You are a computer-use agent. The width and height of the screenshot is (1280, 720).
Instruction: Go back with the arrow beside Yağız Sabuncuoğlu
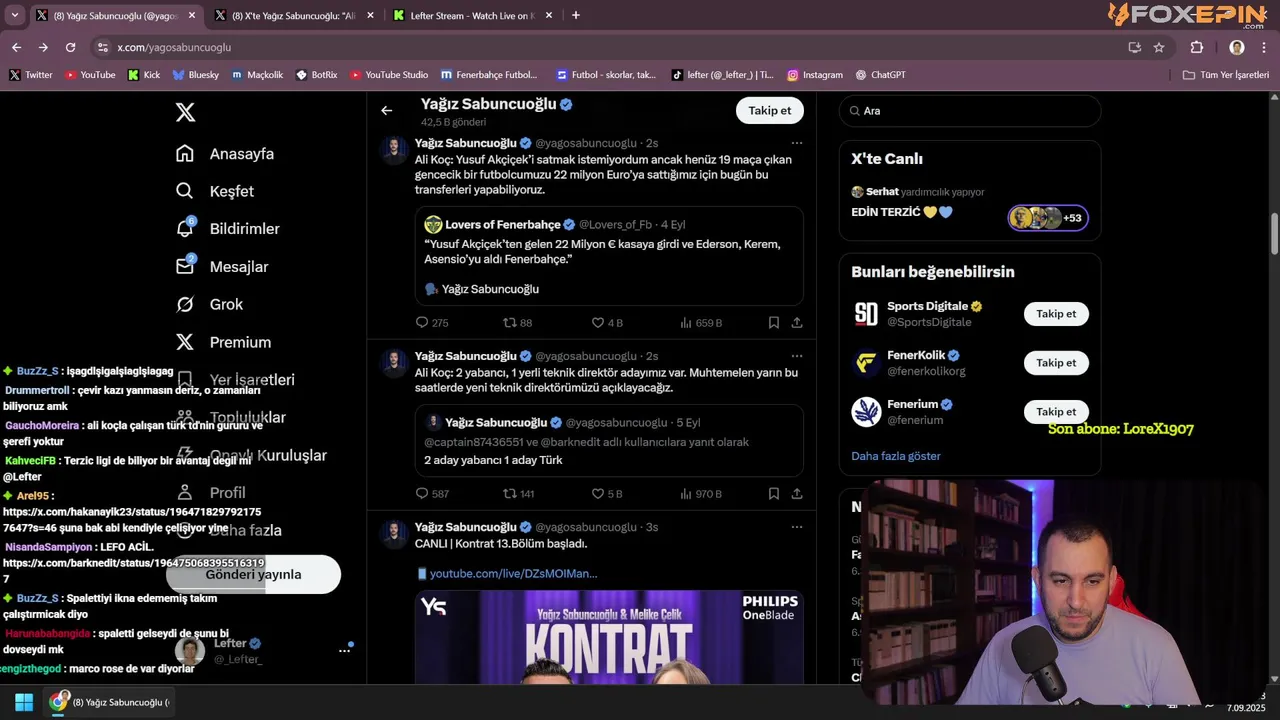(x=387, y=111)
